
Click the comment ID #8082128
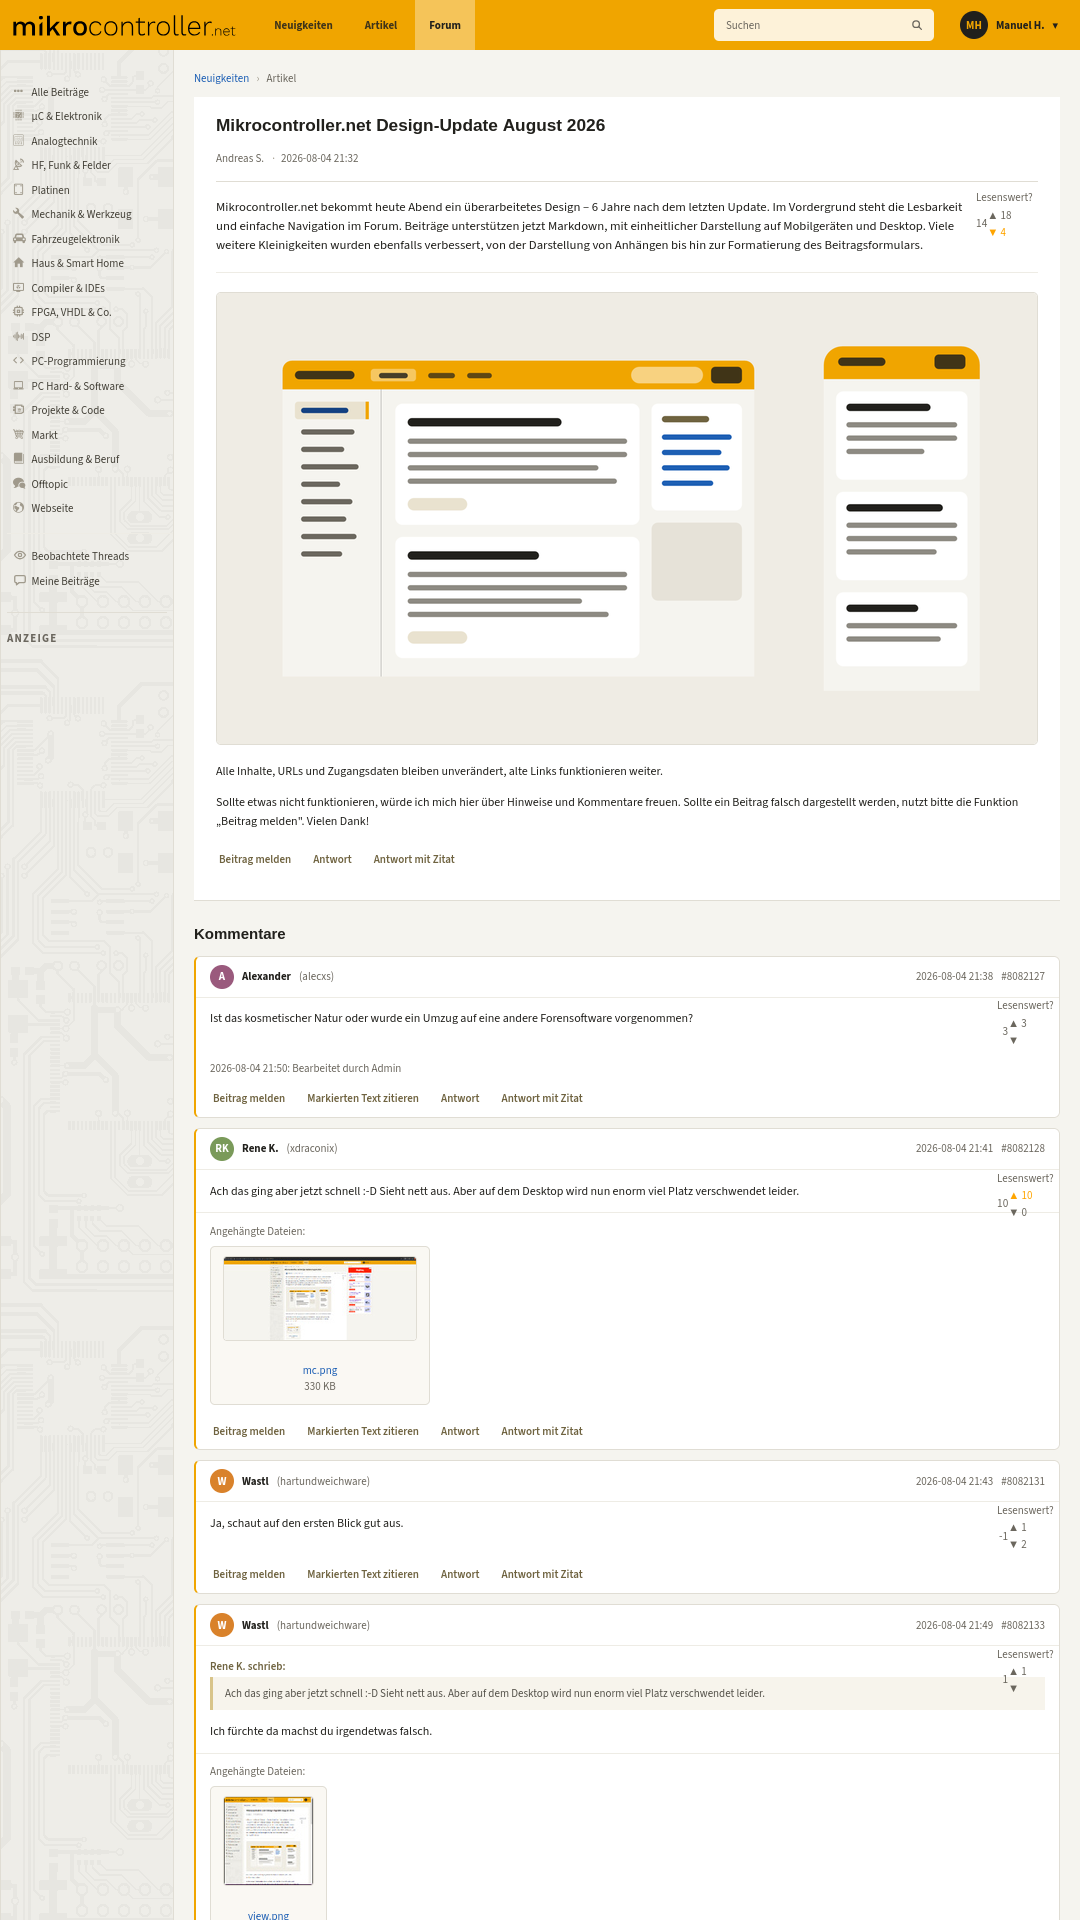pos(1023,1148)
